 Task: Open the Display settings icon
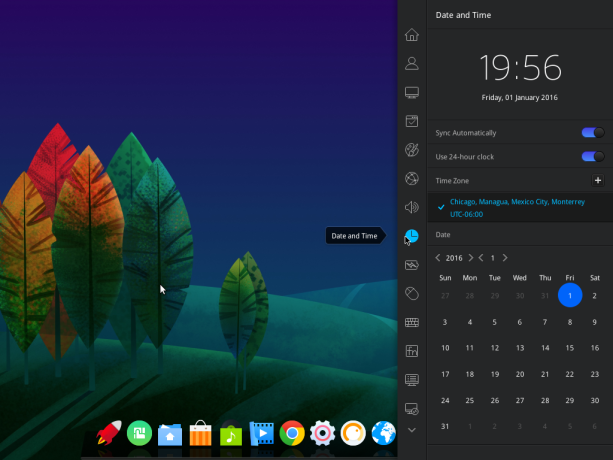(412, 92)
